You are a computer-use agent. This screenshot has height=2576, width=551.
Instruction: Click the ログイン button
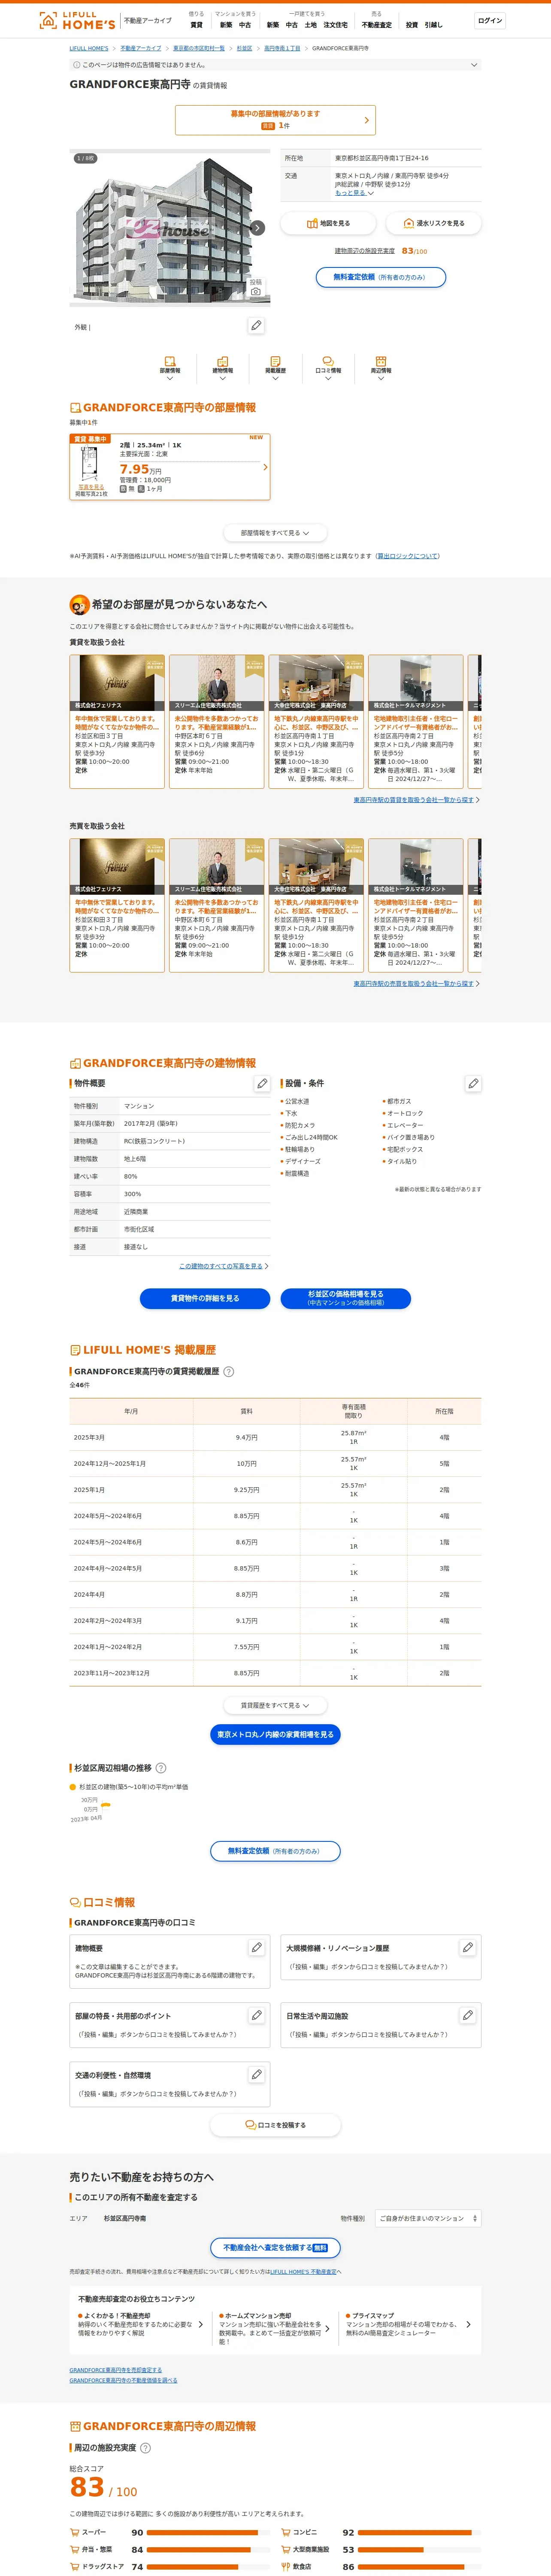(490, 20)
